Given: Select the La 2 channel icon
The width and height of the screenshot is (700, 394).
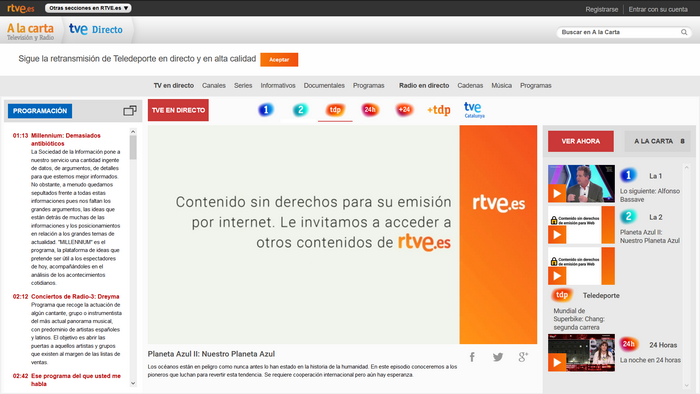Looking at the screenshot, I should pos(300,110).
